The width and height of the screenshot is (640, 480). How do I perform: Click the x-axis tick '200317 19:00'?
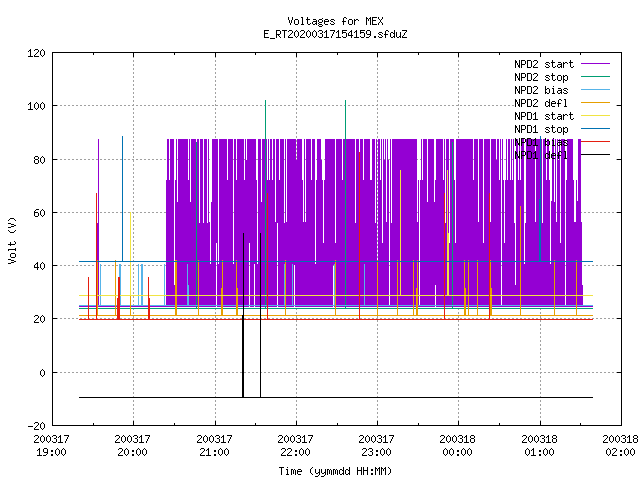coord(51,446)
